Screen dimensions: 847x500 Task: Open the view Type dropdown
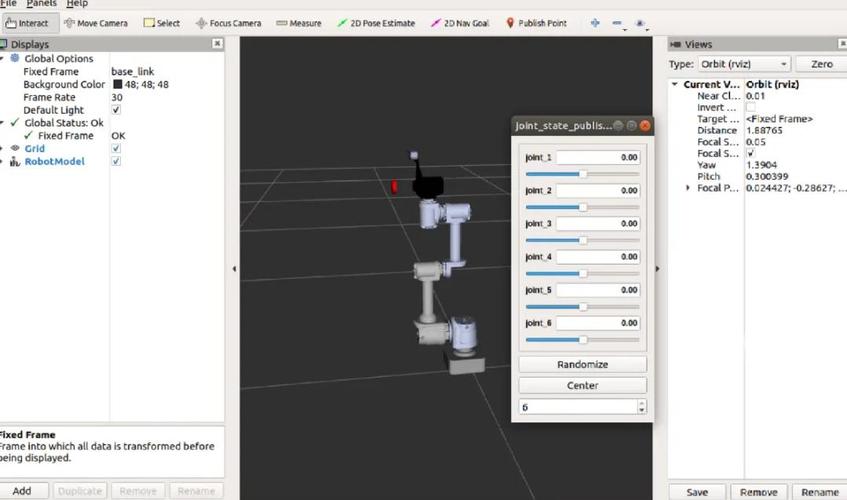pyautogui.click(x=742, y=64)
